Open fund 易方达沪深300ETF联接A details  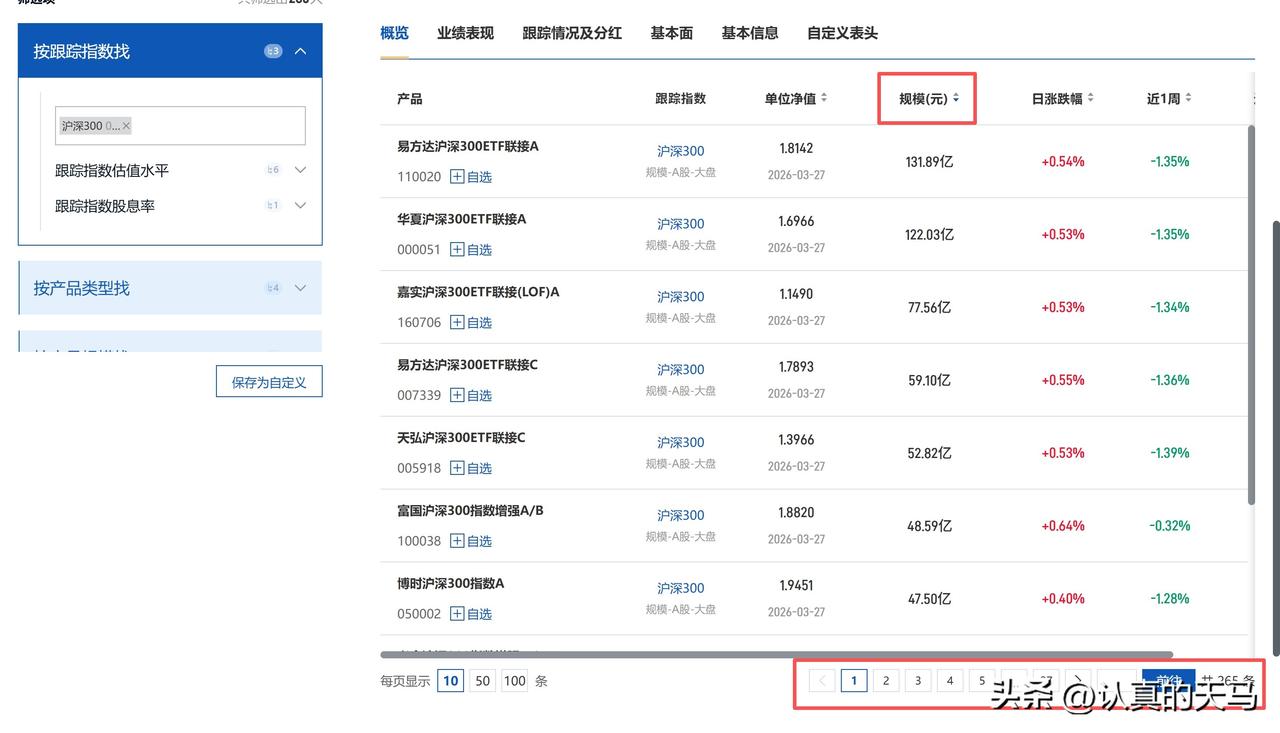pyautogui.click(x=468, y=146)
